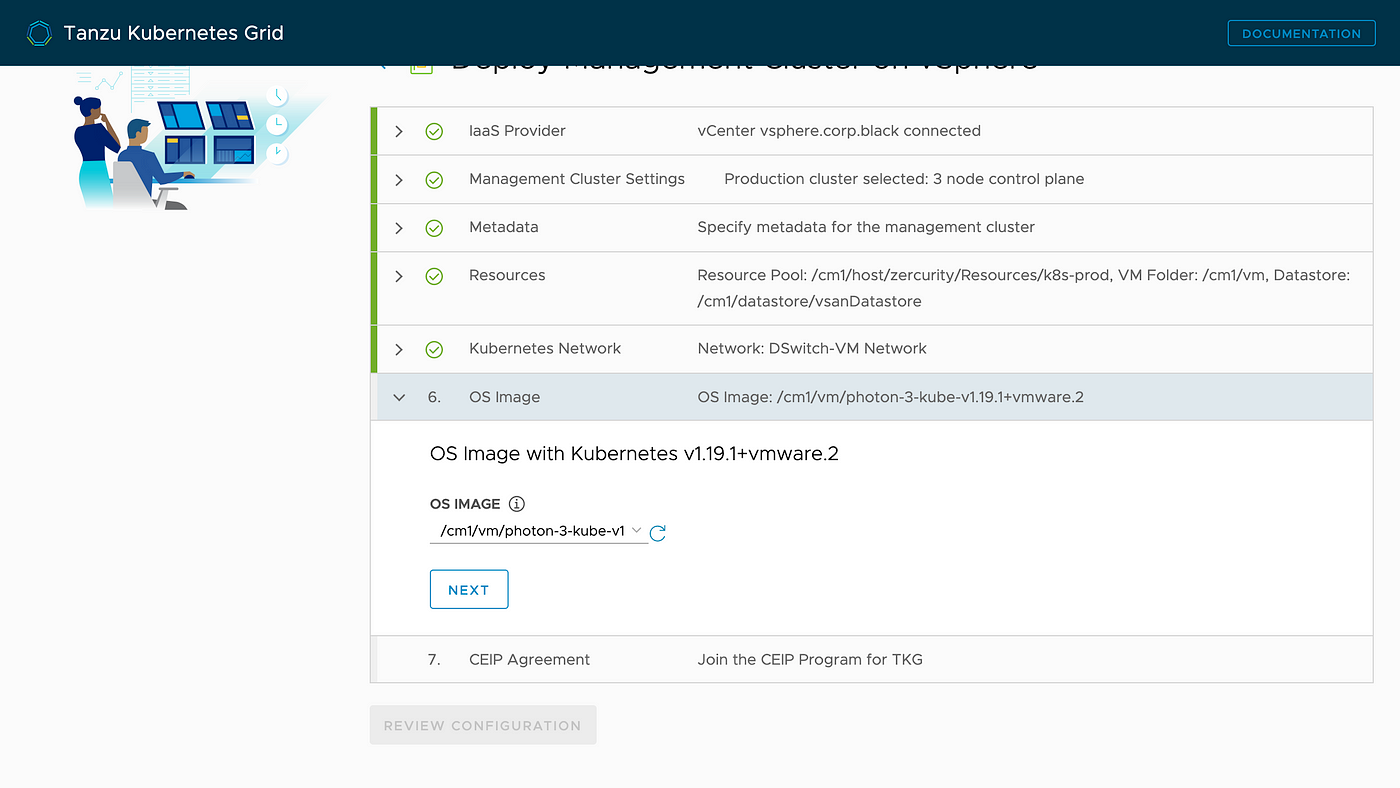Viewport: 1400px width, 788px height.
Task: Click the green check icon beside Management Cluster Settings
Action: pos(434,180)
